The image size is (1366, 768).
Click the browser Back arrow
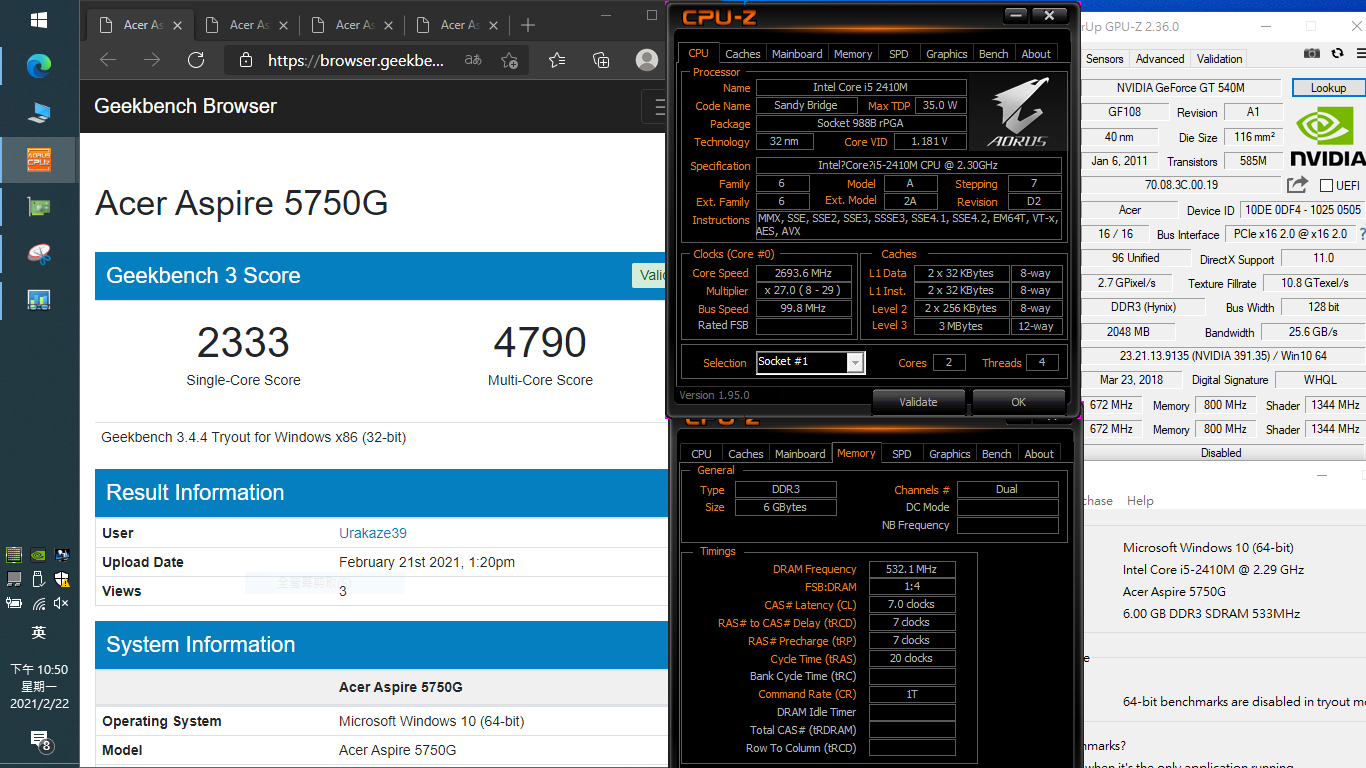[x=108, y=60]
